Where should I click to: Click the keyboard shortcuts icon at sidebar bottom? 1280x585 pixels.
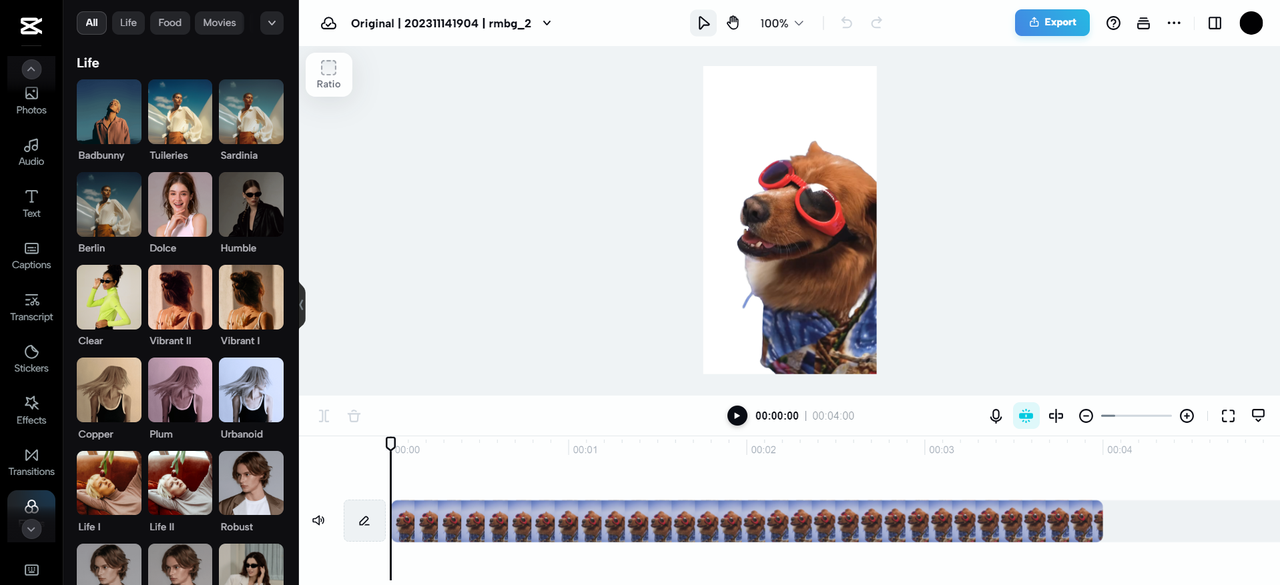(x=31, y=570)
